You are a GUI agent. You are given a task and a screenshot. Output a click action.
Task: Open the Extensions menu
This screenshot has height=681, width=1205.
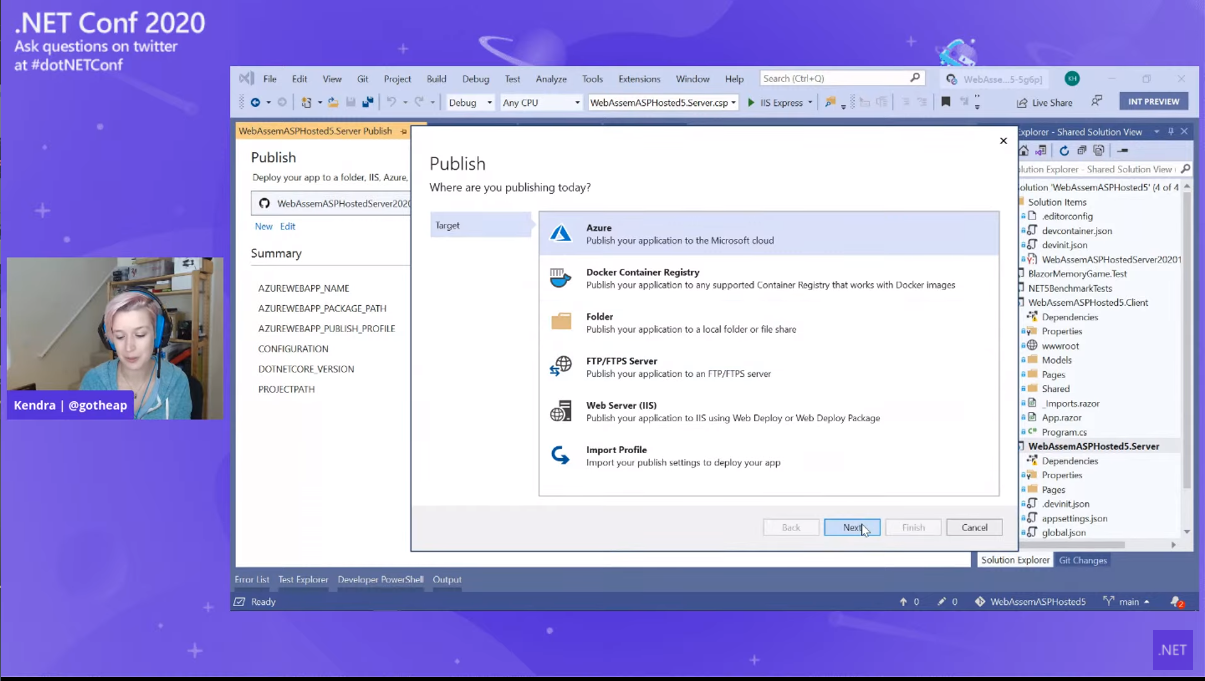pyautogui.click(x=639, y=79)
